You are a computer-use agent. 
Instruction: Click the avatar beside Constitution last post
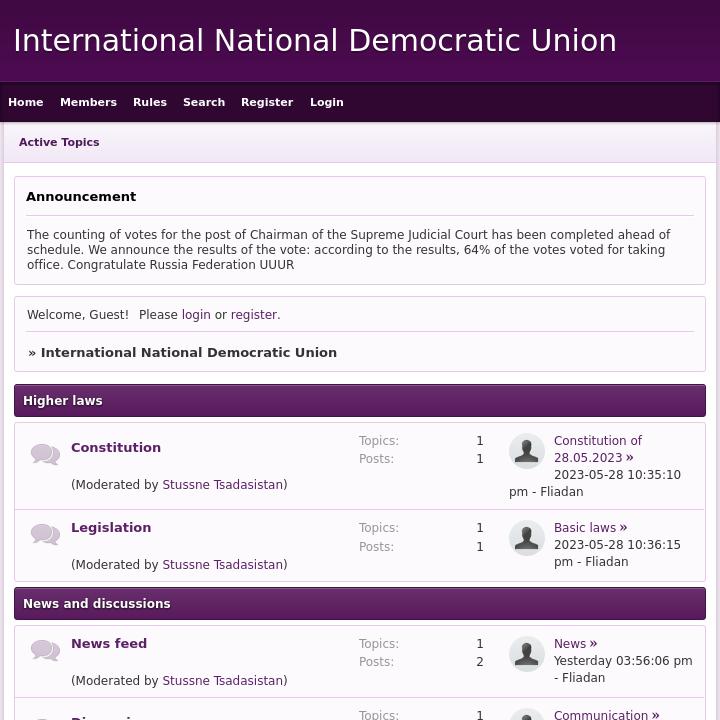(526, 451)
